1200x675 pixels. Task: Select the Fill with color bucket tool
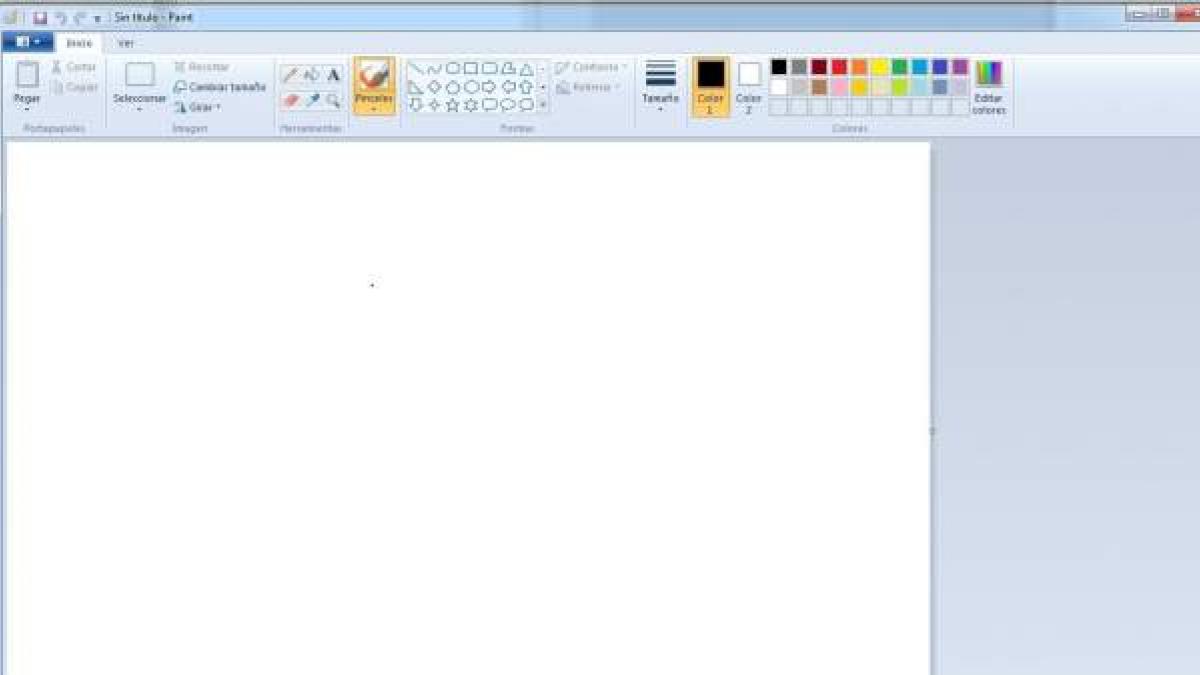pos(311,75)
